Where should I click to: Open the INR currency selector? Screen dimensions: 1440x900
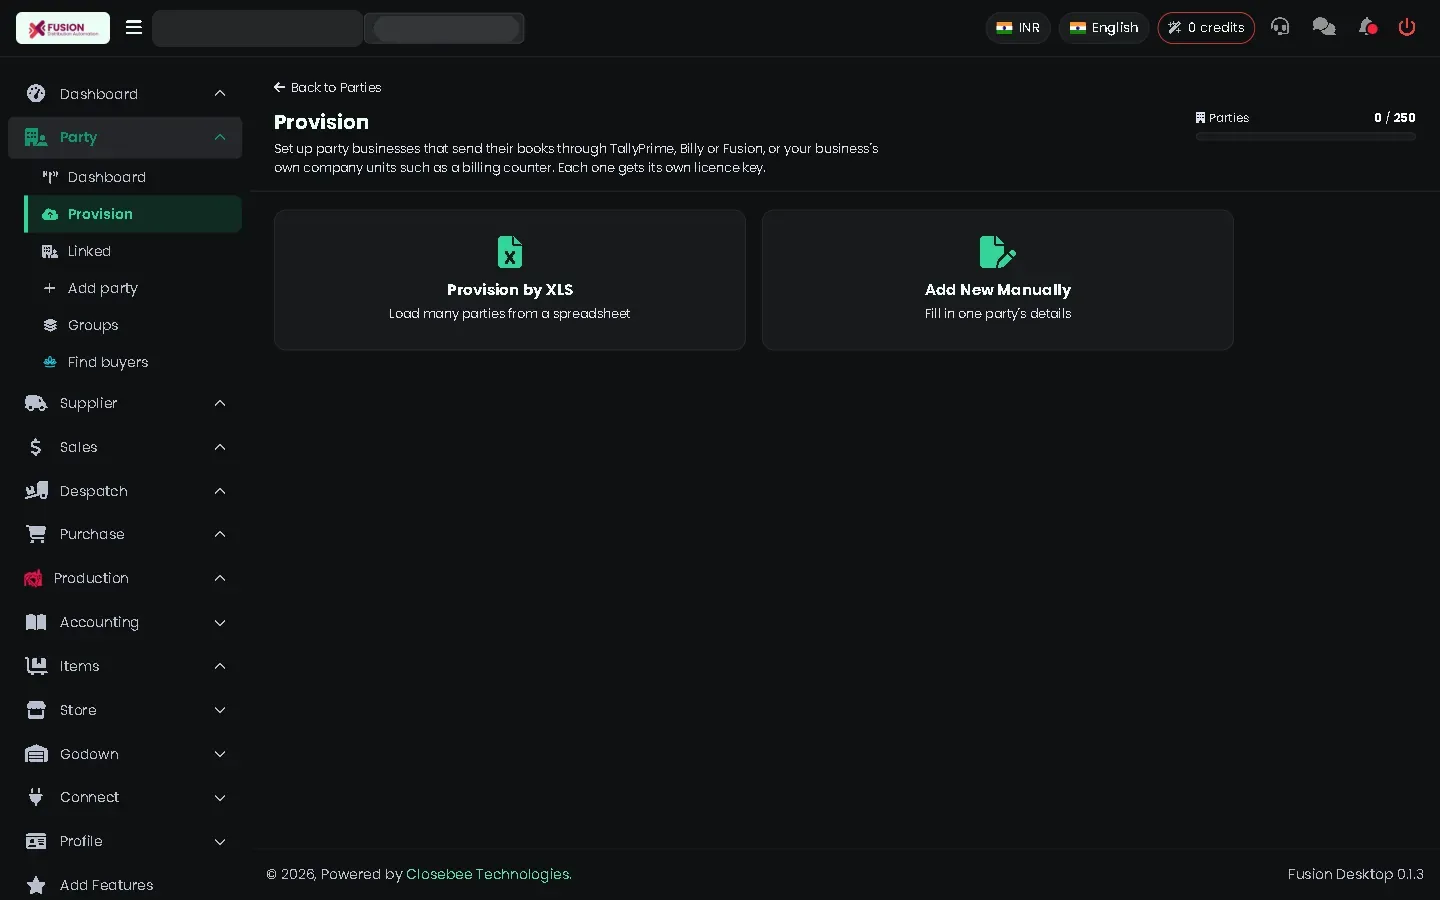point(1018,28)
